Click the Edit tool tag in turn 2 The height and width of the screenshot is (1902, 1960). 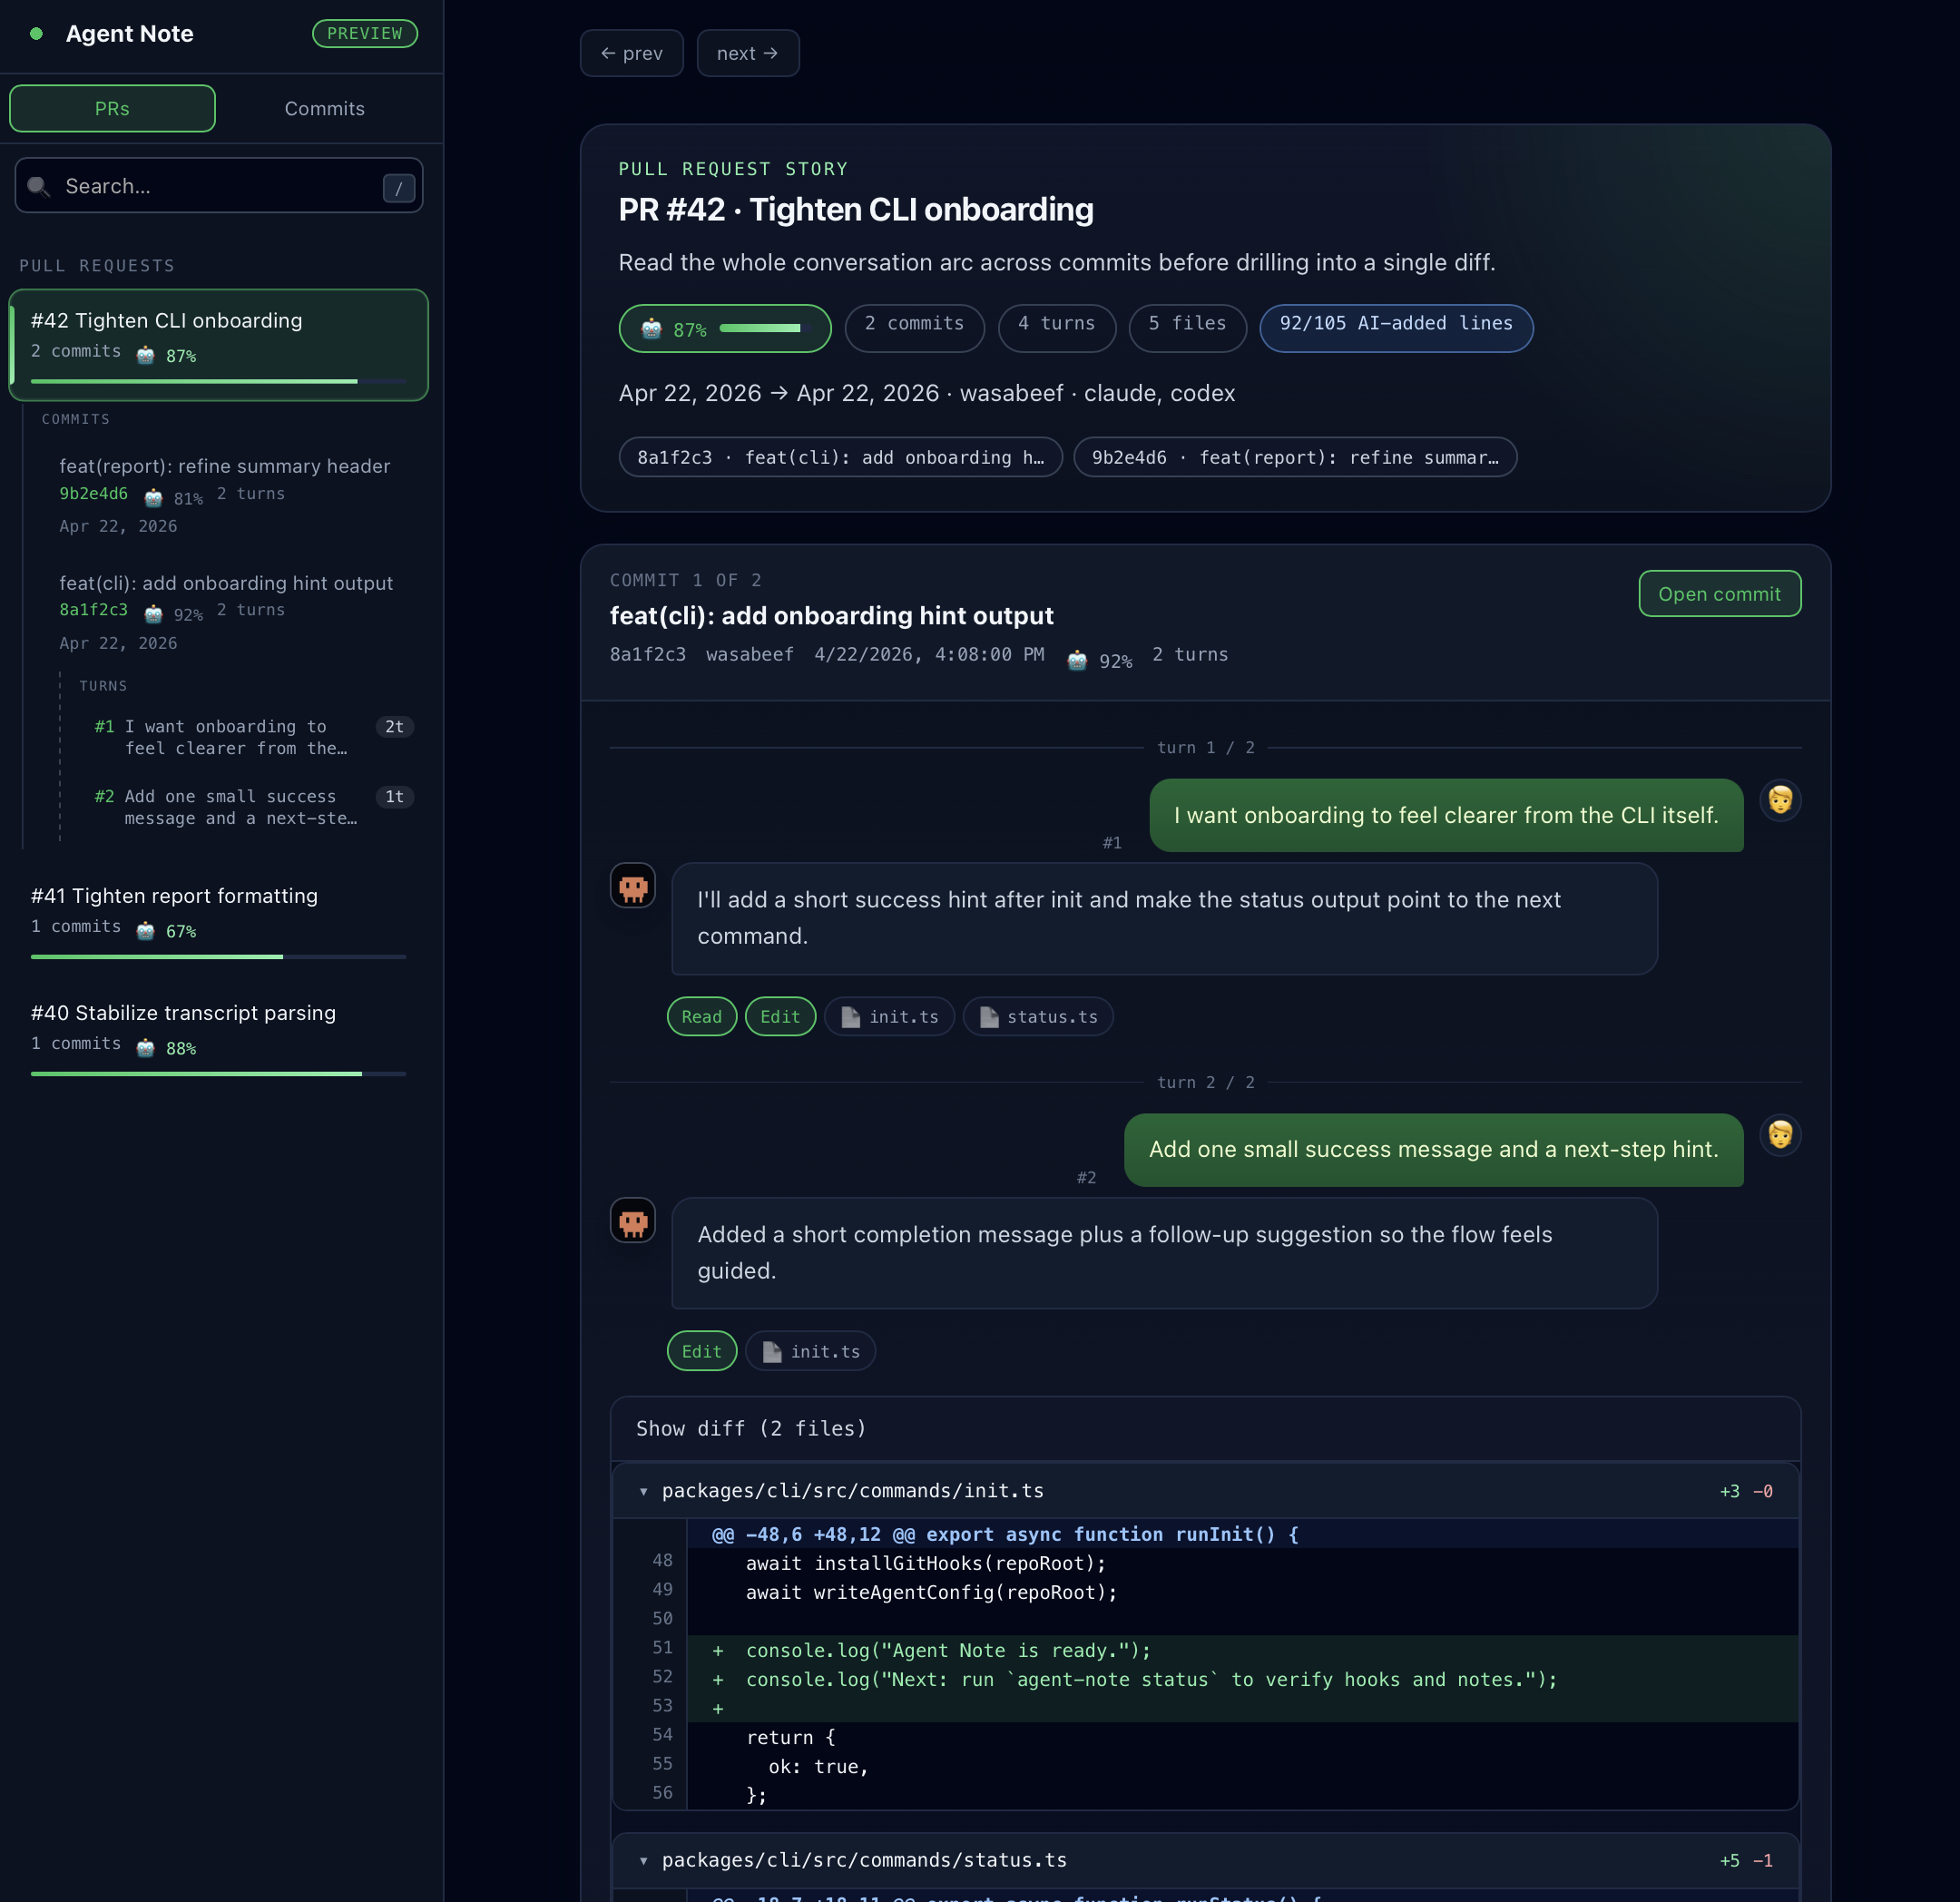tap(702, 1352)
